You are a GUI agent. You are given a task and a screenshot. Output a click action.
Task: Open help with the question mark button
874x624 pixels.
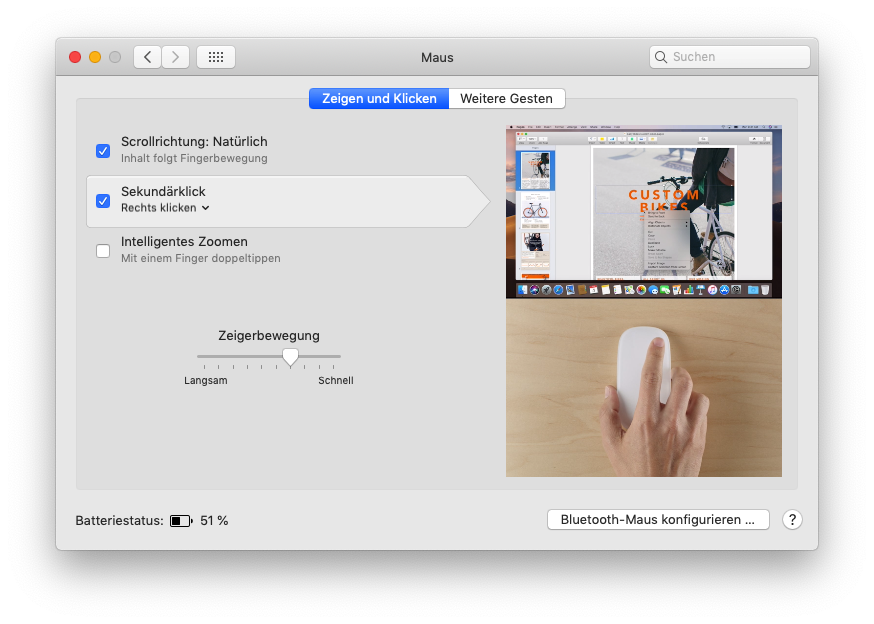pos(792,520)
